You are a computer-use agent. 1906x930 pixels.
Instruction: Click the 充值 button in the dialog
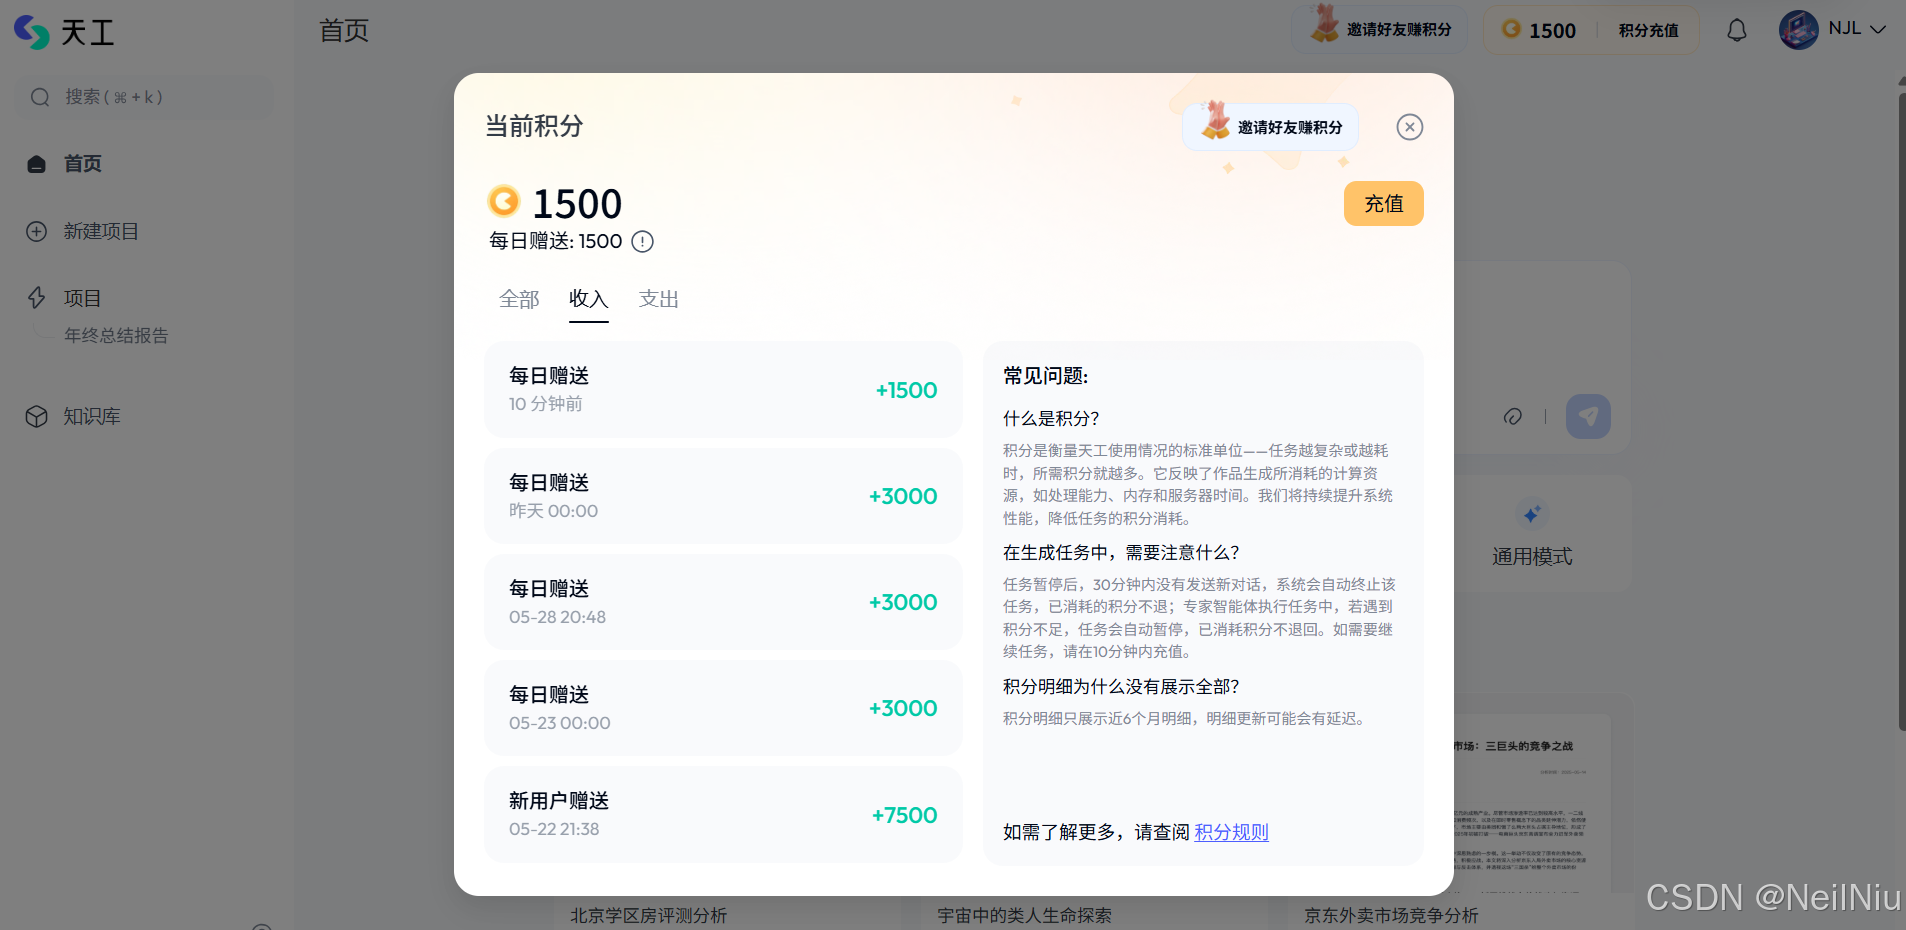point(1384,203)
